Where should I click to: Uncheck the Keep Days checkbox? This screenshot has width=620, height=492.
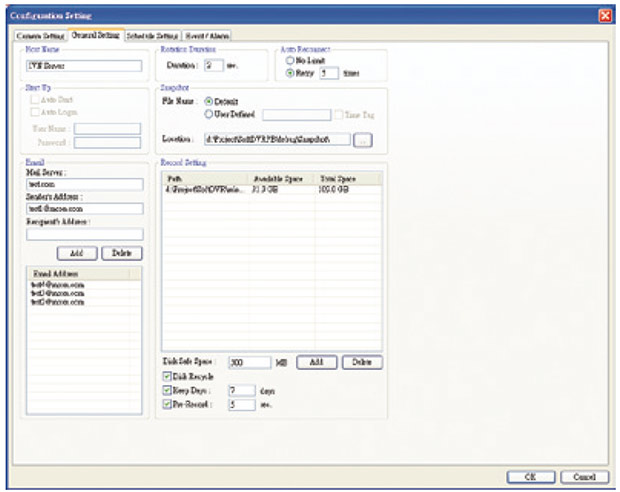167,391
